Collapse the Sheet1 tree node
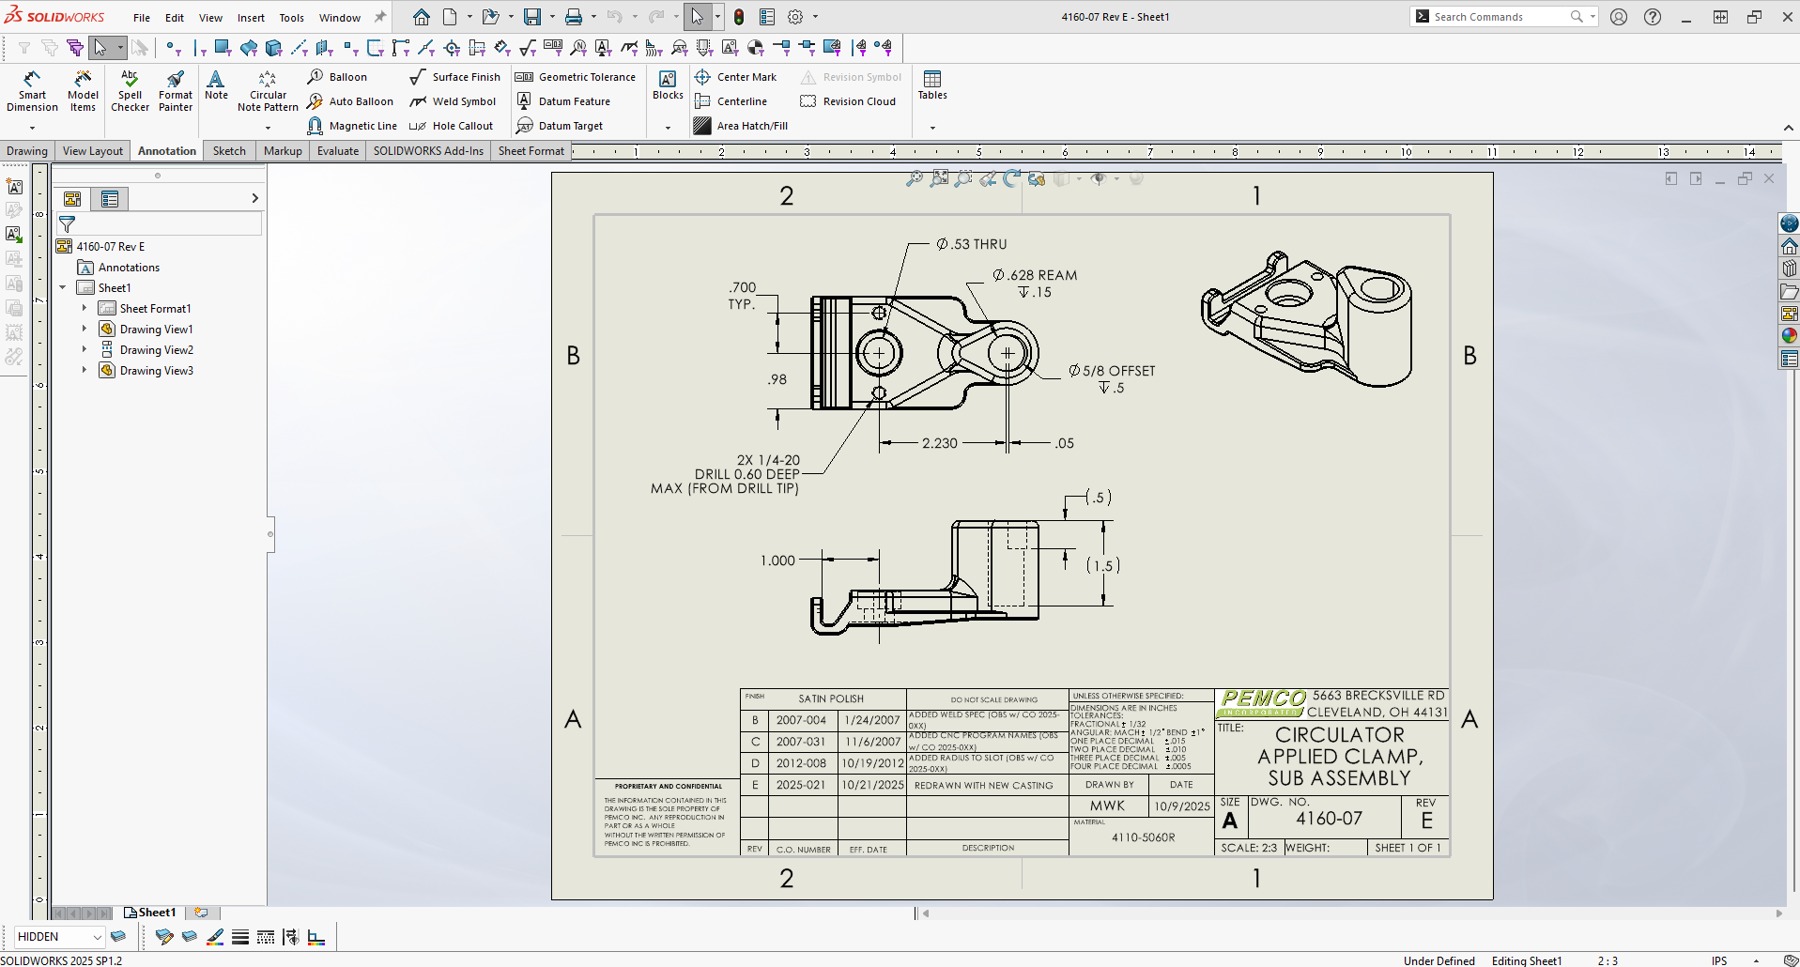Viewport: 1800px width, 967px height. tap(63, 288)
